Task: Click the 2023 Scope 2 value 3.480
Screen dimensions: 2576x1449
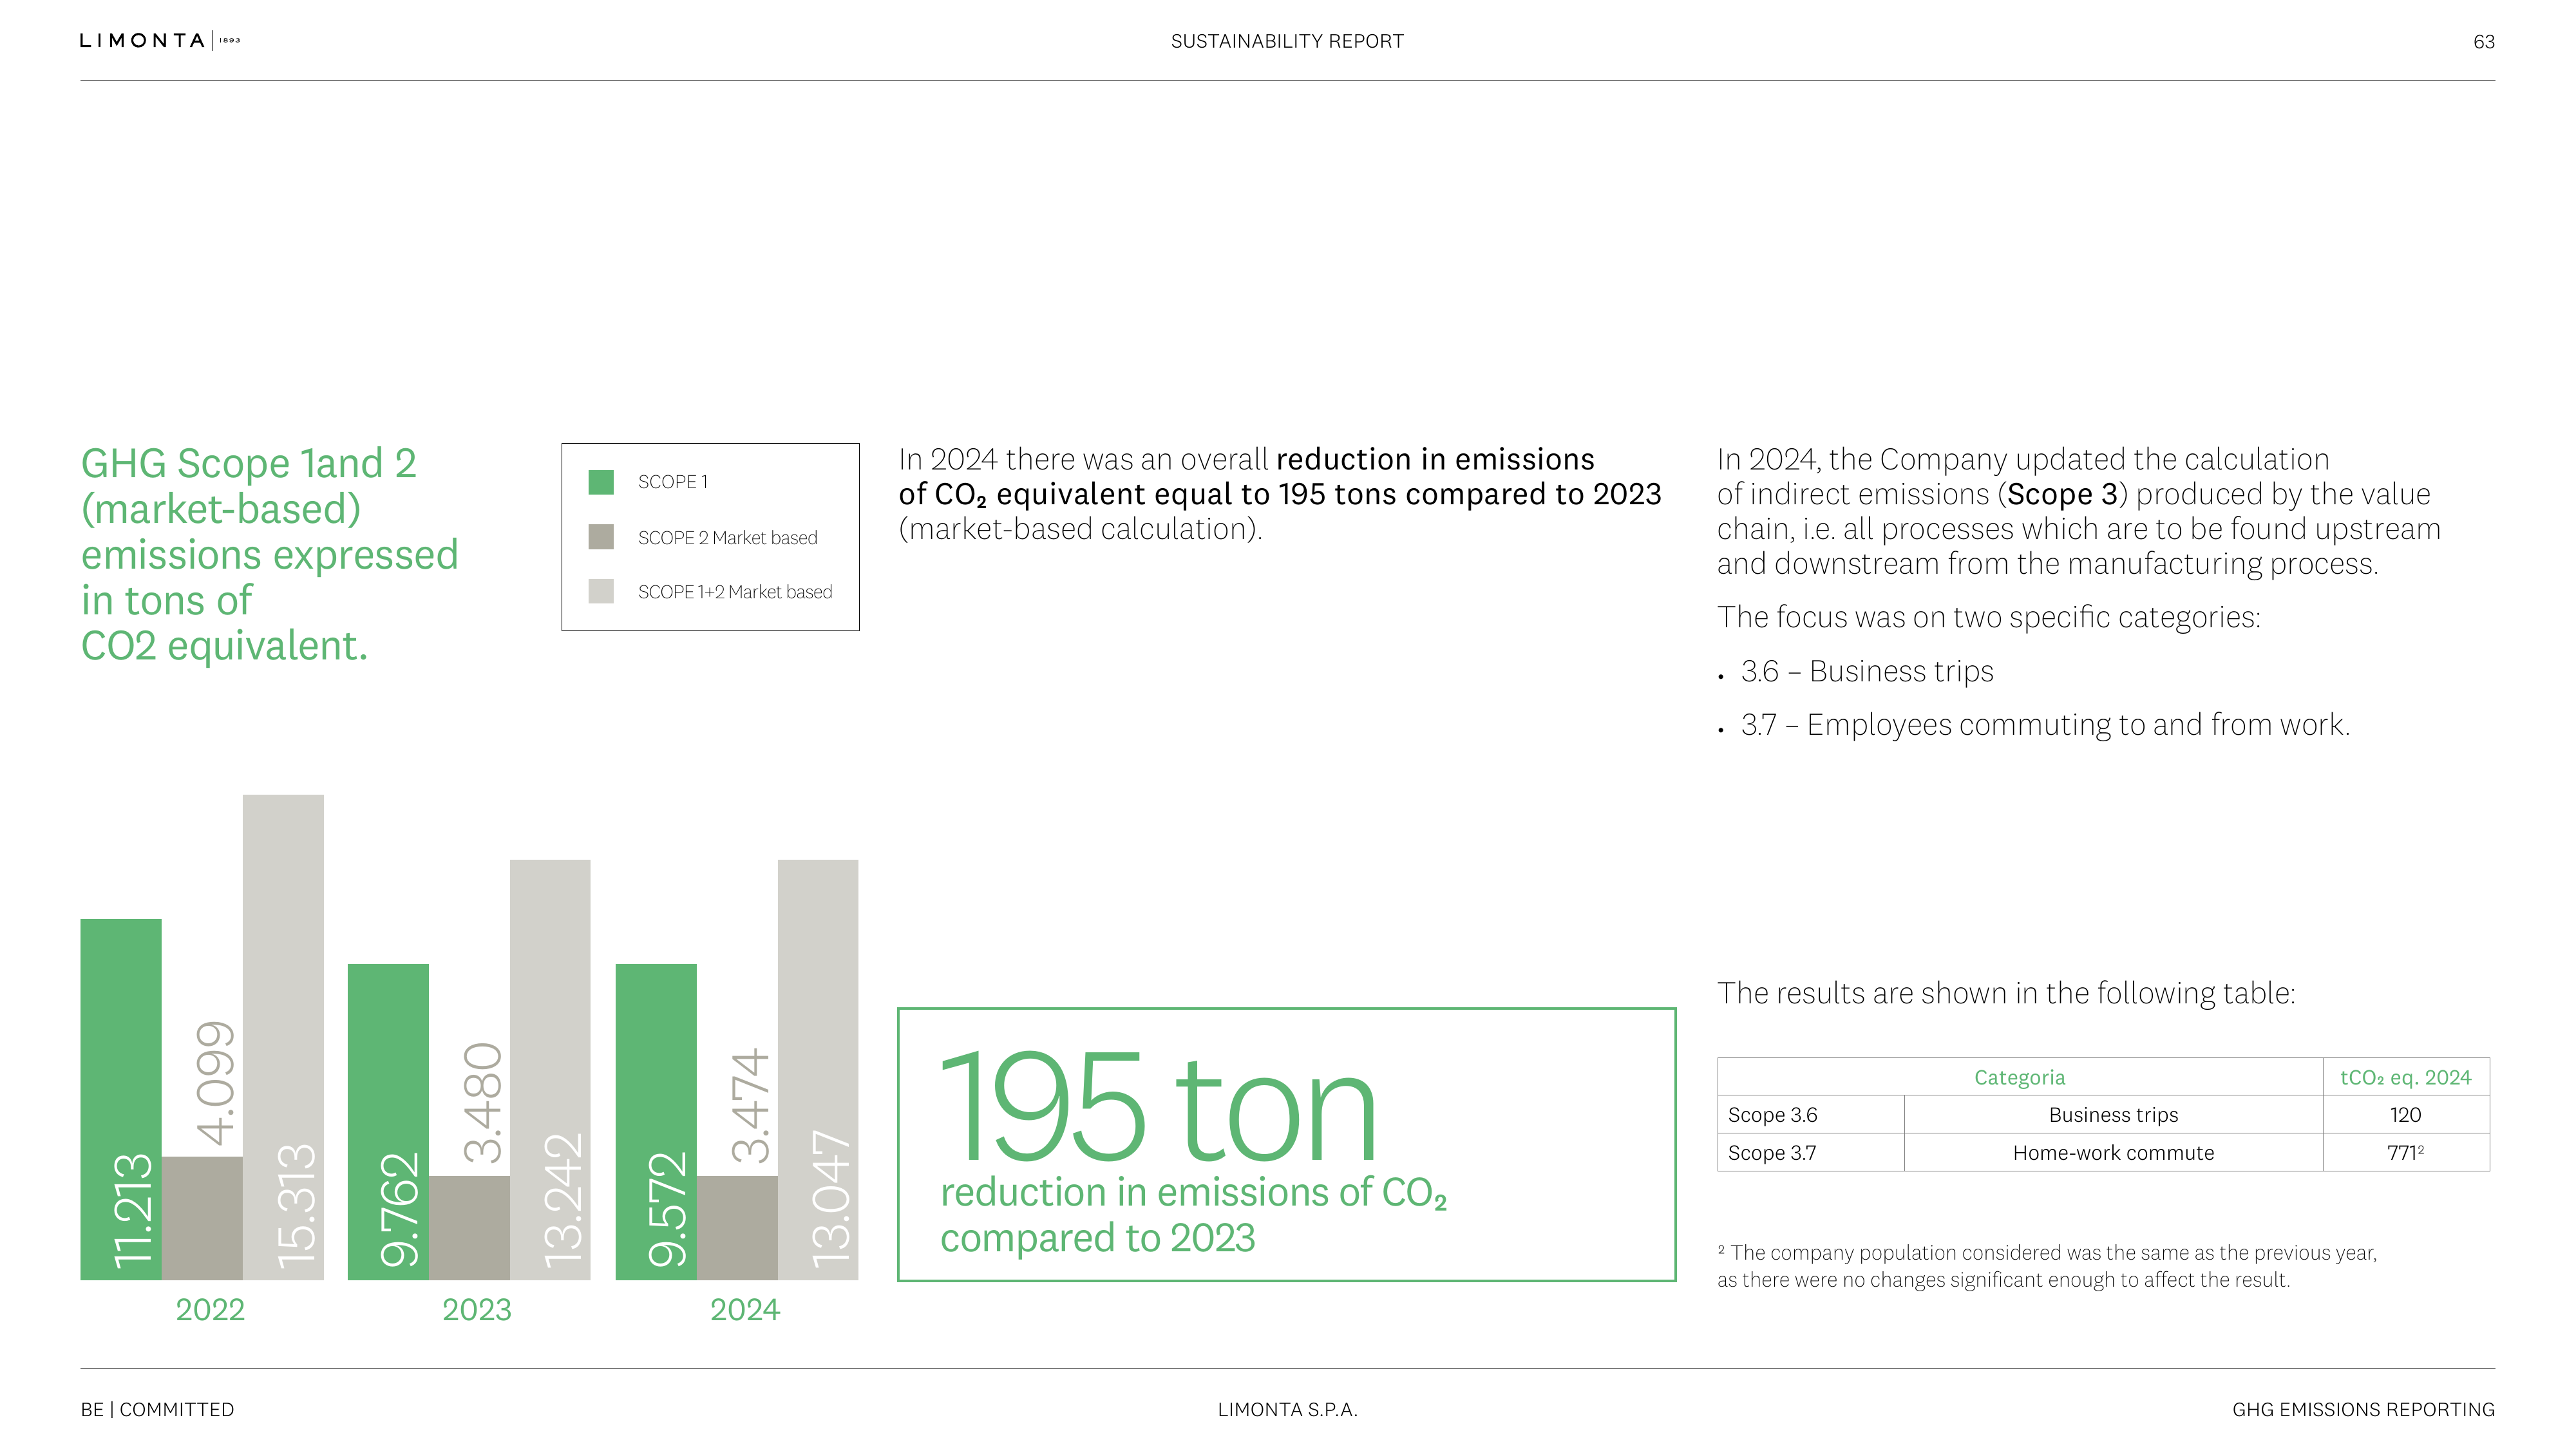Action: [483, 1102]
